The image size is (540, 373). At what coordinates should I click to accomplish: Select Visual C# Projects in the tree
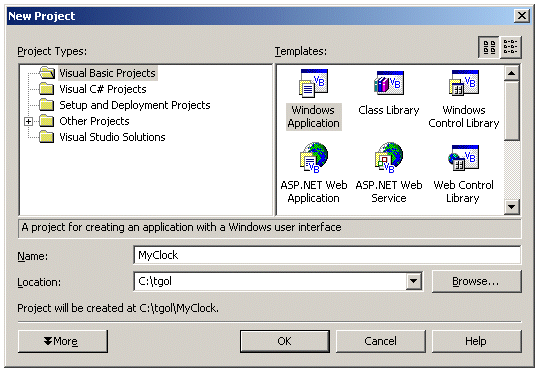pos(103,89)
